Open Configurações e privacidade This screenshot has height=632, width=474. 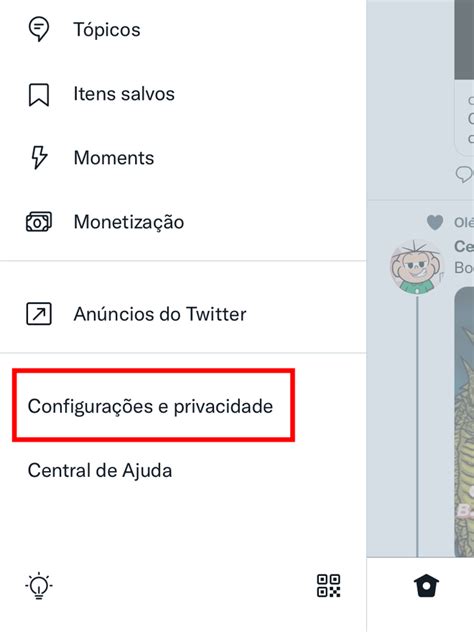tap(150, 406)
